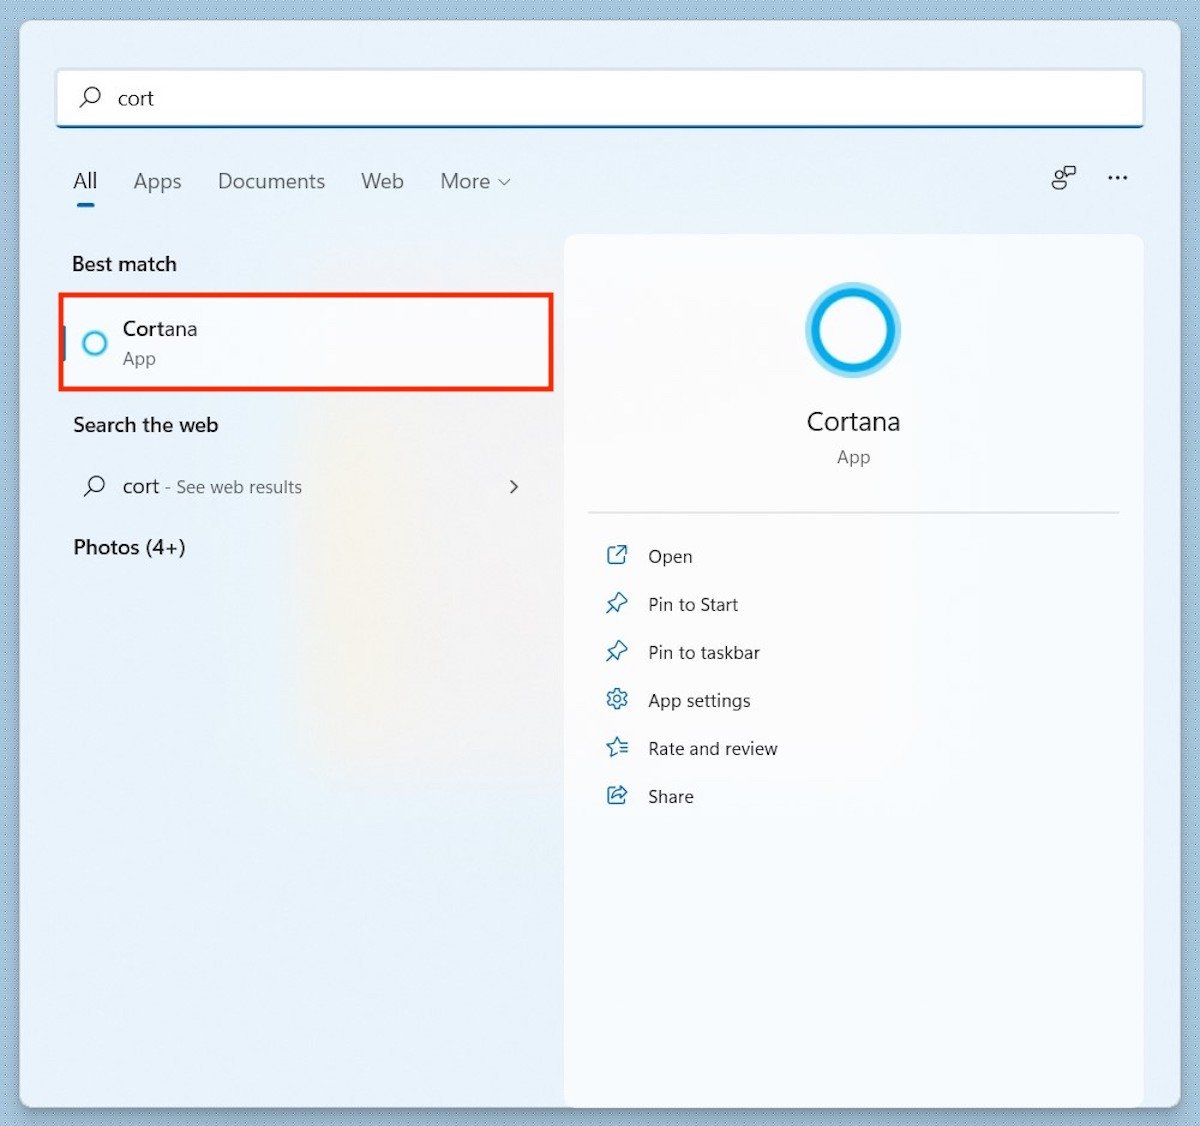1200x1126 pixels.
Task: Click the Best match heading
Action: (x=124, y=264)
